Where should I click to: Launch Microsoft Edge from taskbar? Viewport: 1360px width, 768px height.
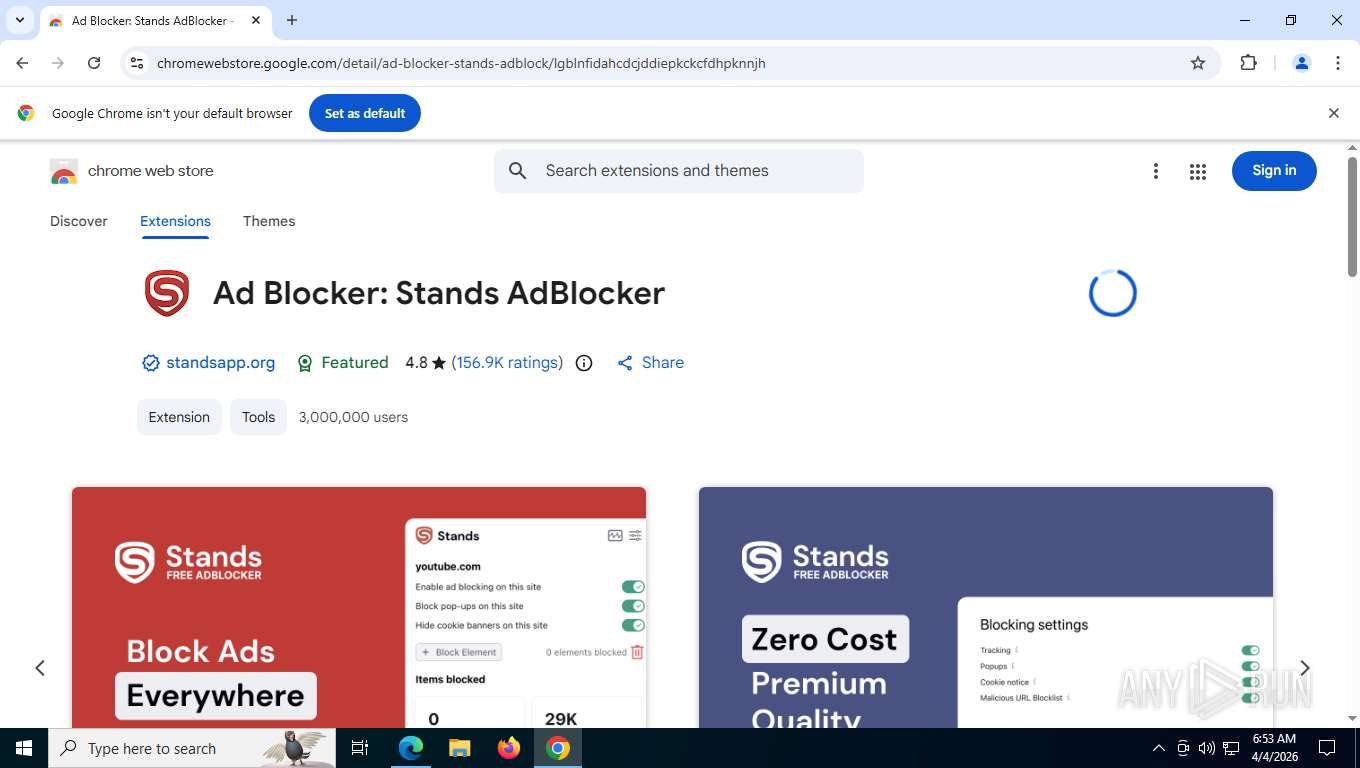tap(411, 748)
